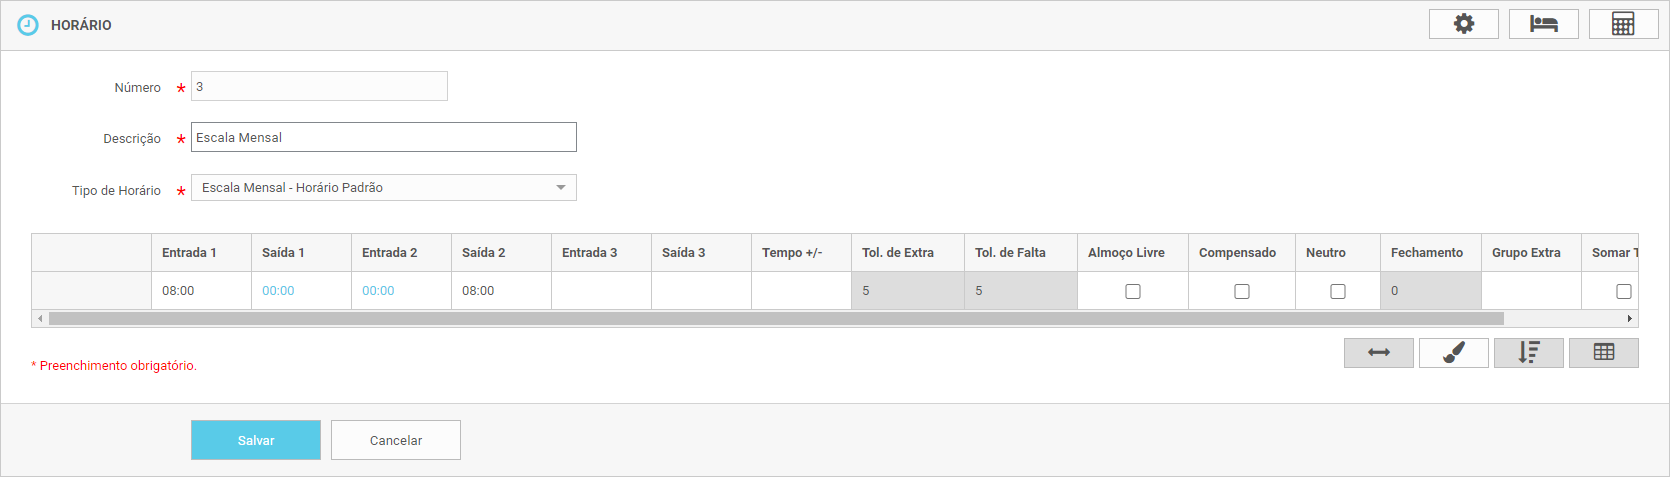Open the Tipo de Horário dropdown
Screen dimensions: 1670x477
pyautogui.click(x=383, y=188)
